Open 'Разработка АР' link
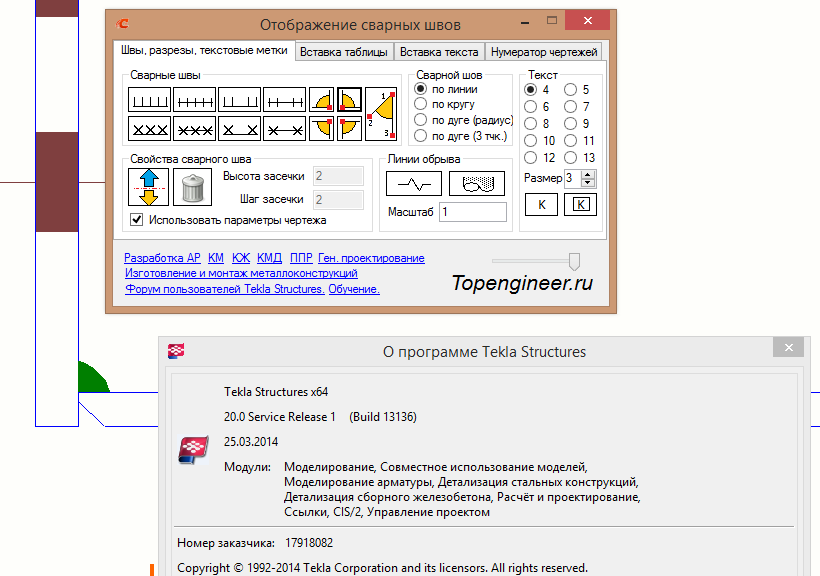The height and width of the screenshot is (576, 820). [x=162, y=258]
